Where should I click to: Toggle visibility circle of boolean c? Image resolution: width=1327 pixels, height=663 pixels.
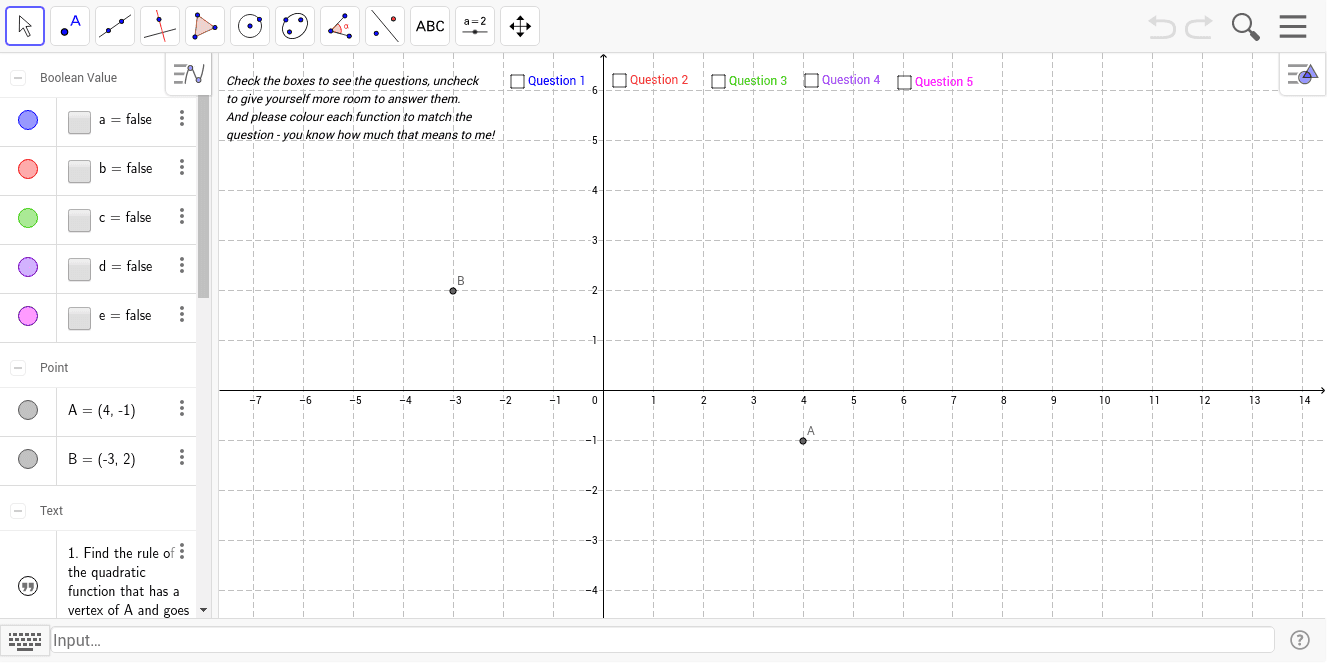coord(28,218)
